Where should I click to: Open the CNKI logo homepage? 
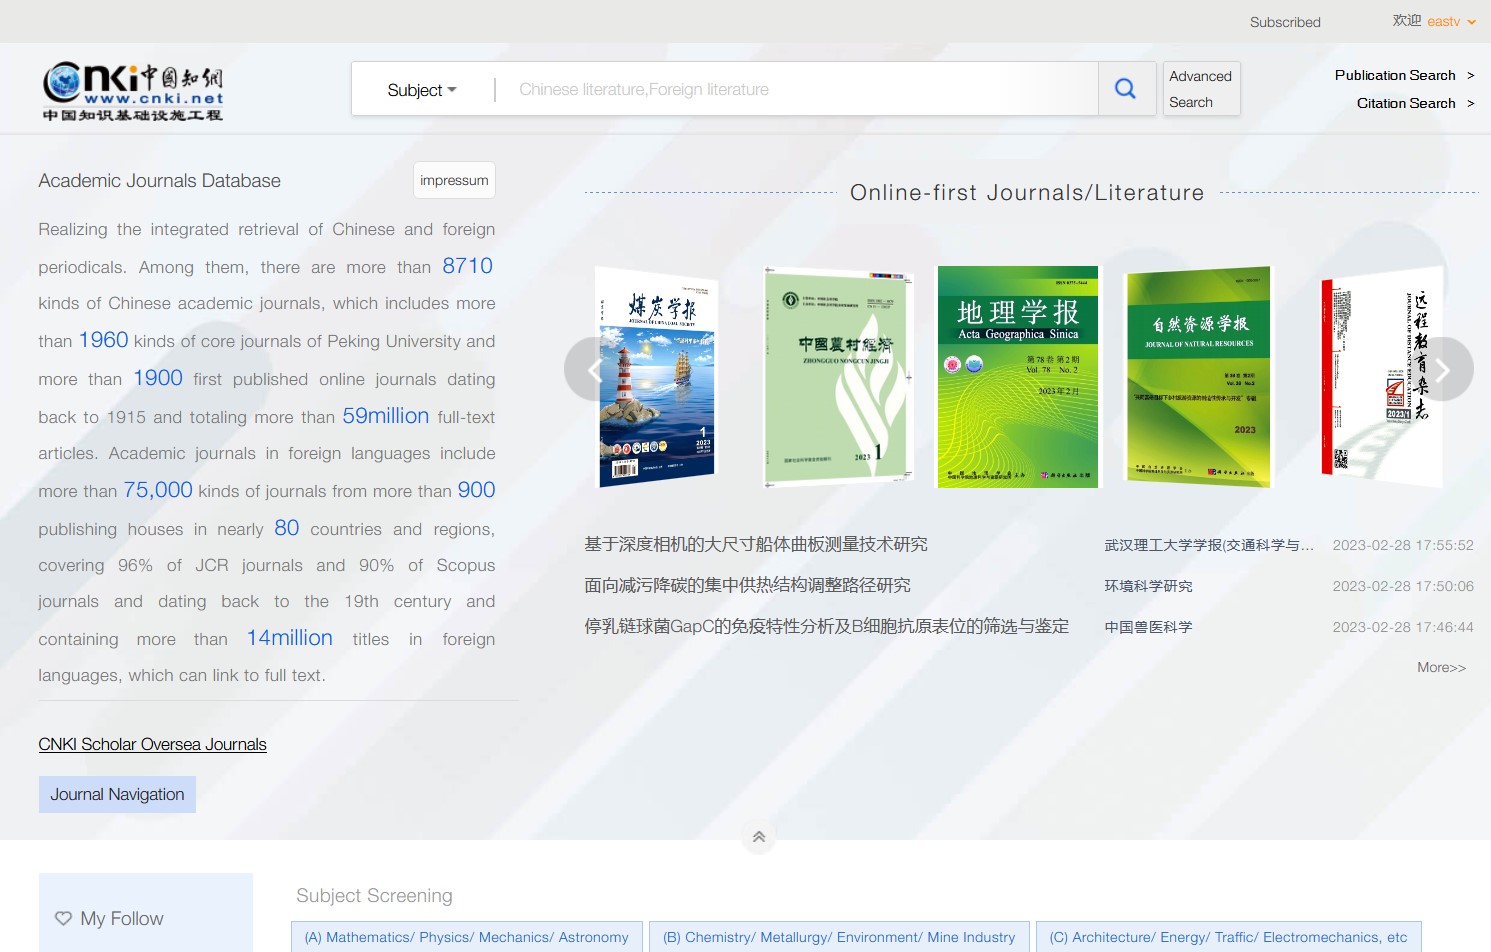coord(133,91)
